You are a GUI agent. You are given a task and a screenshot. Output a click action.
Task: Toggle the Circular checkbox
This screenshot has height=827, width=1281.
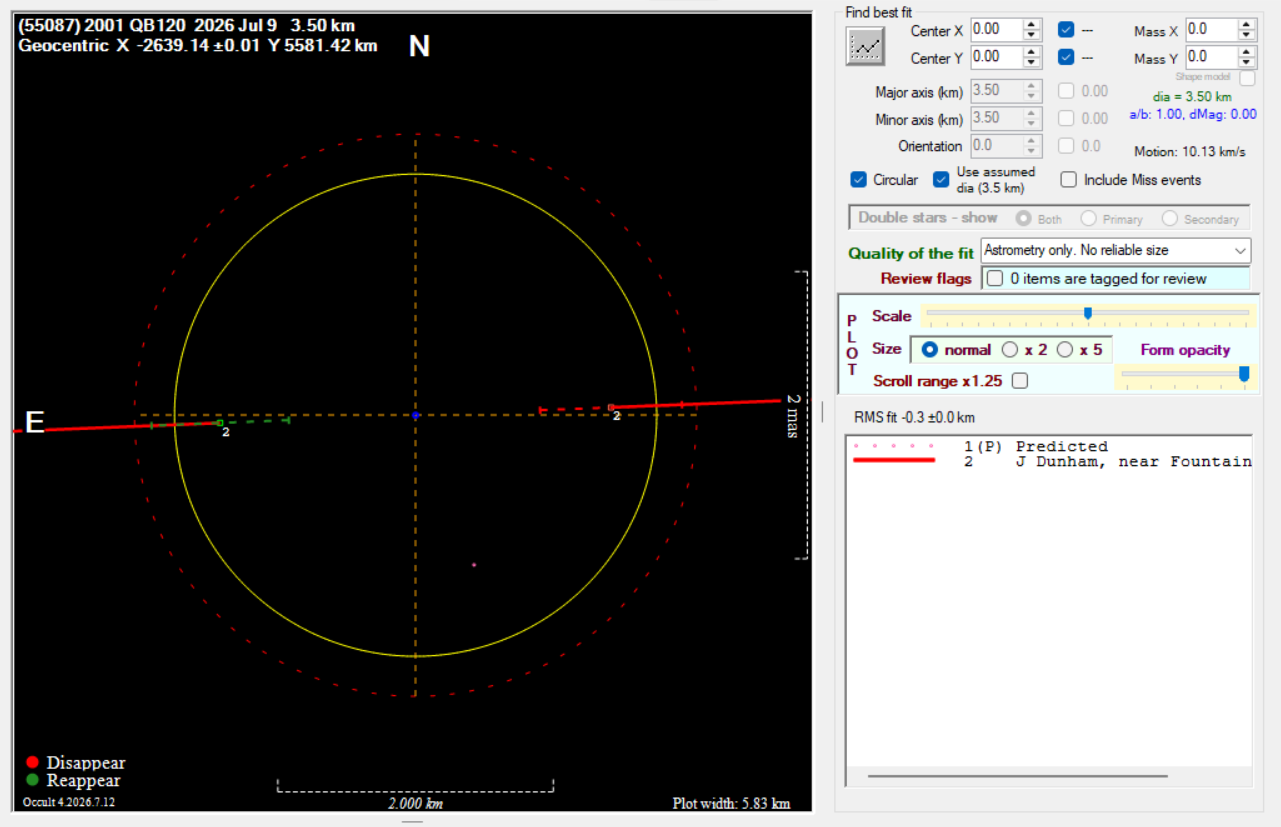point(858,180)
